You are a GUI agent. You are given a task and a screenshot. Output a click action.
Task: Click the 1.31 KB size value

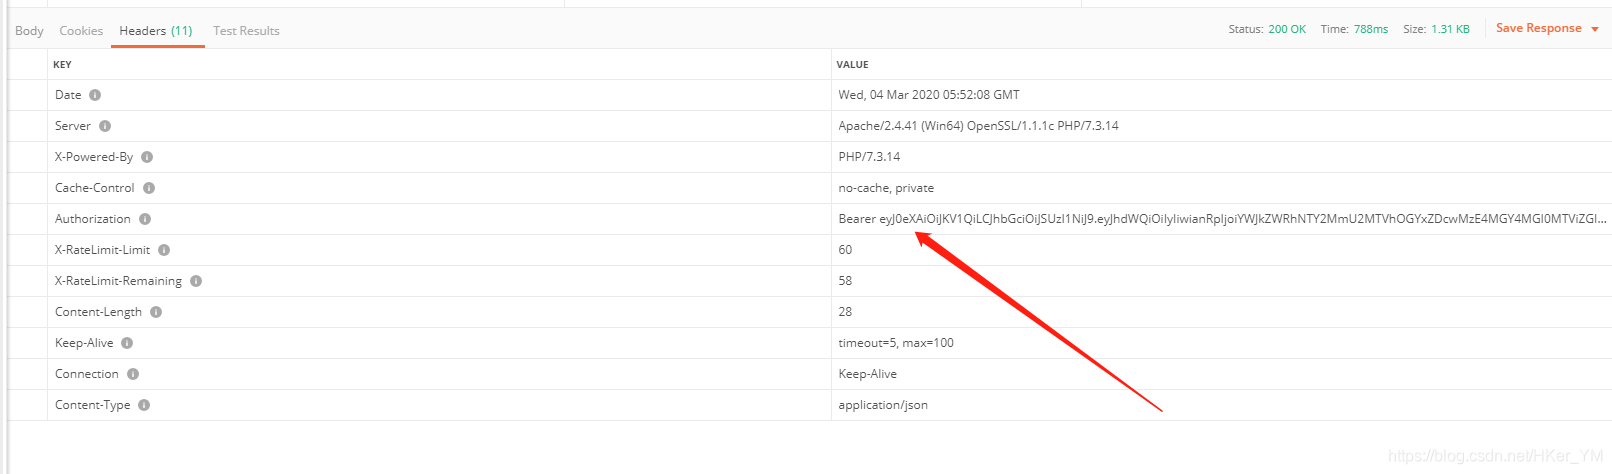point(1450,29)
